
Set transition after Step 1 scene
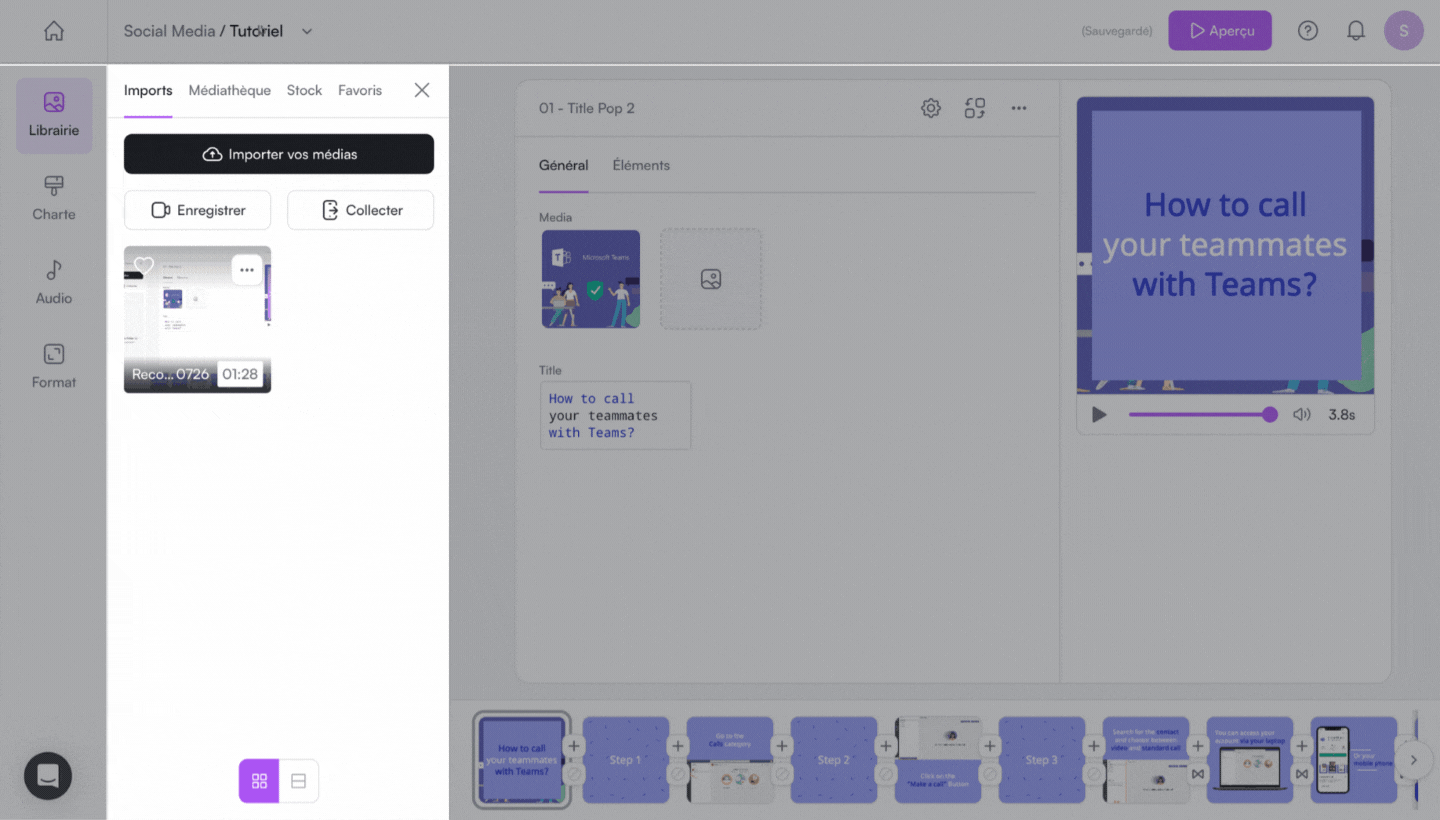[x=678, y=774]
